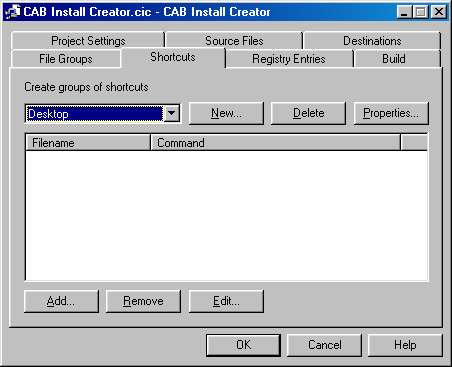Click the Remove shortcut button

pos(143,301)
